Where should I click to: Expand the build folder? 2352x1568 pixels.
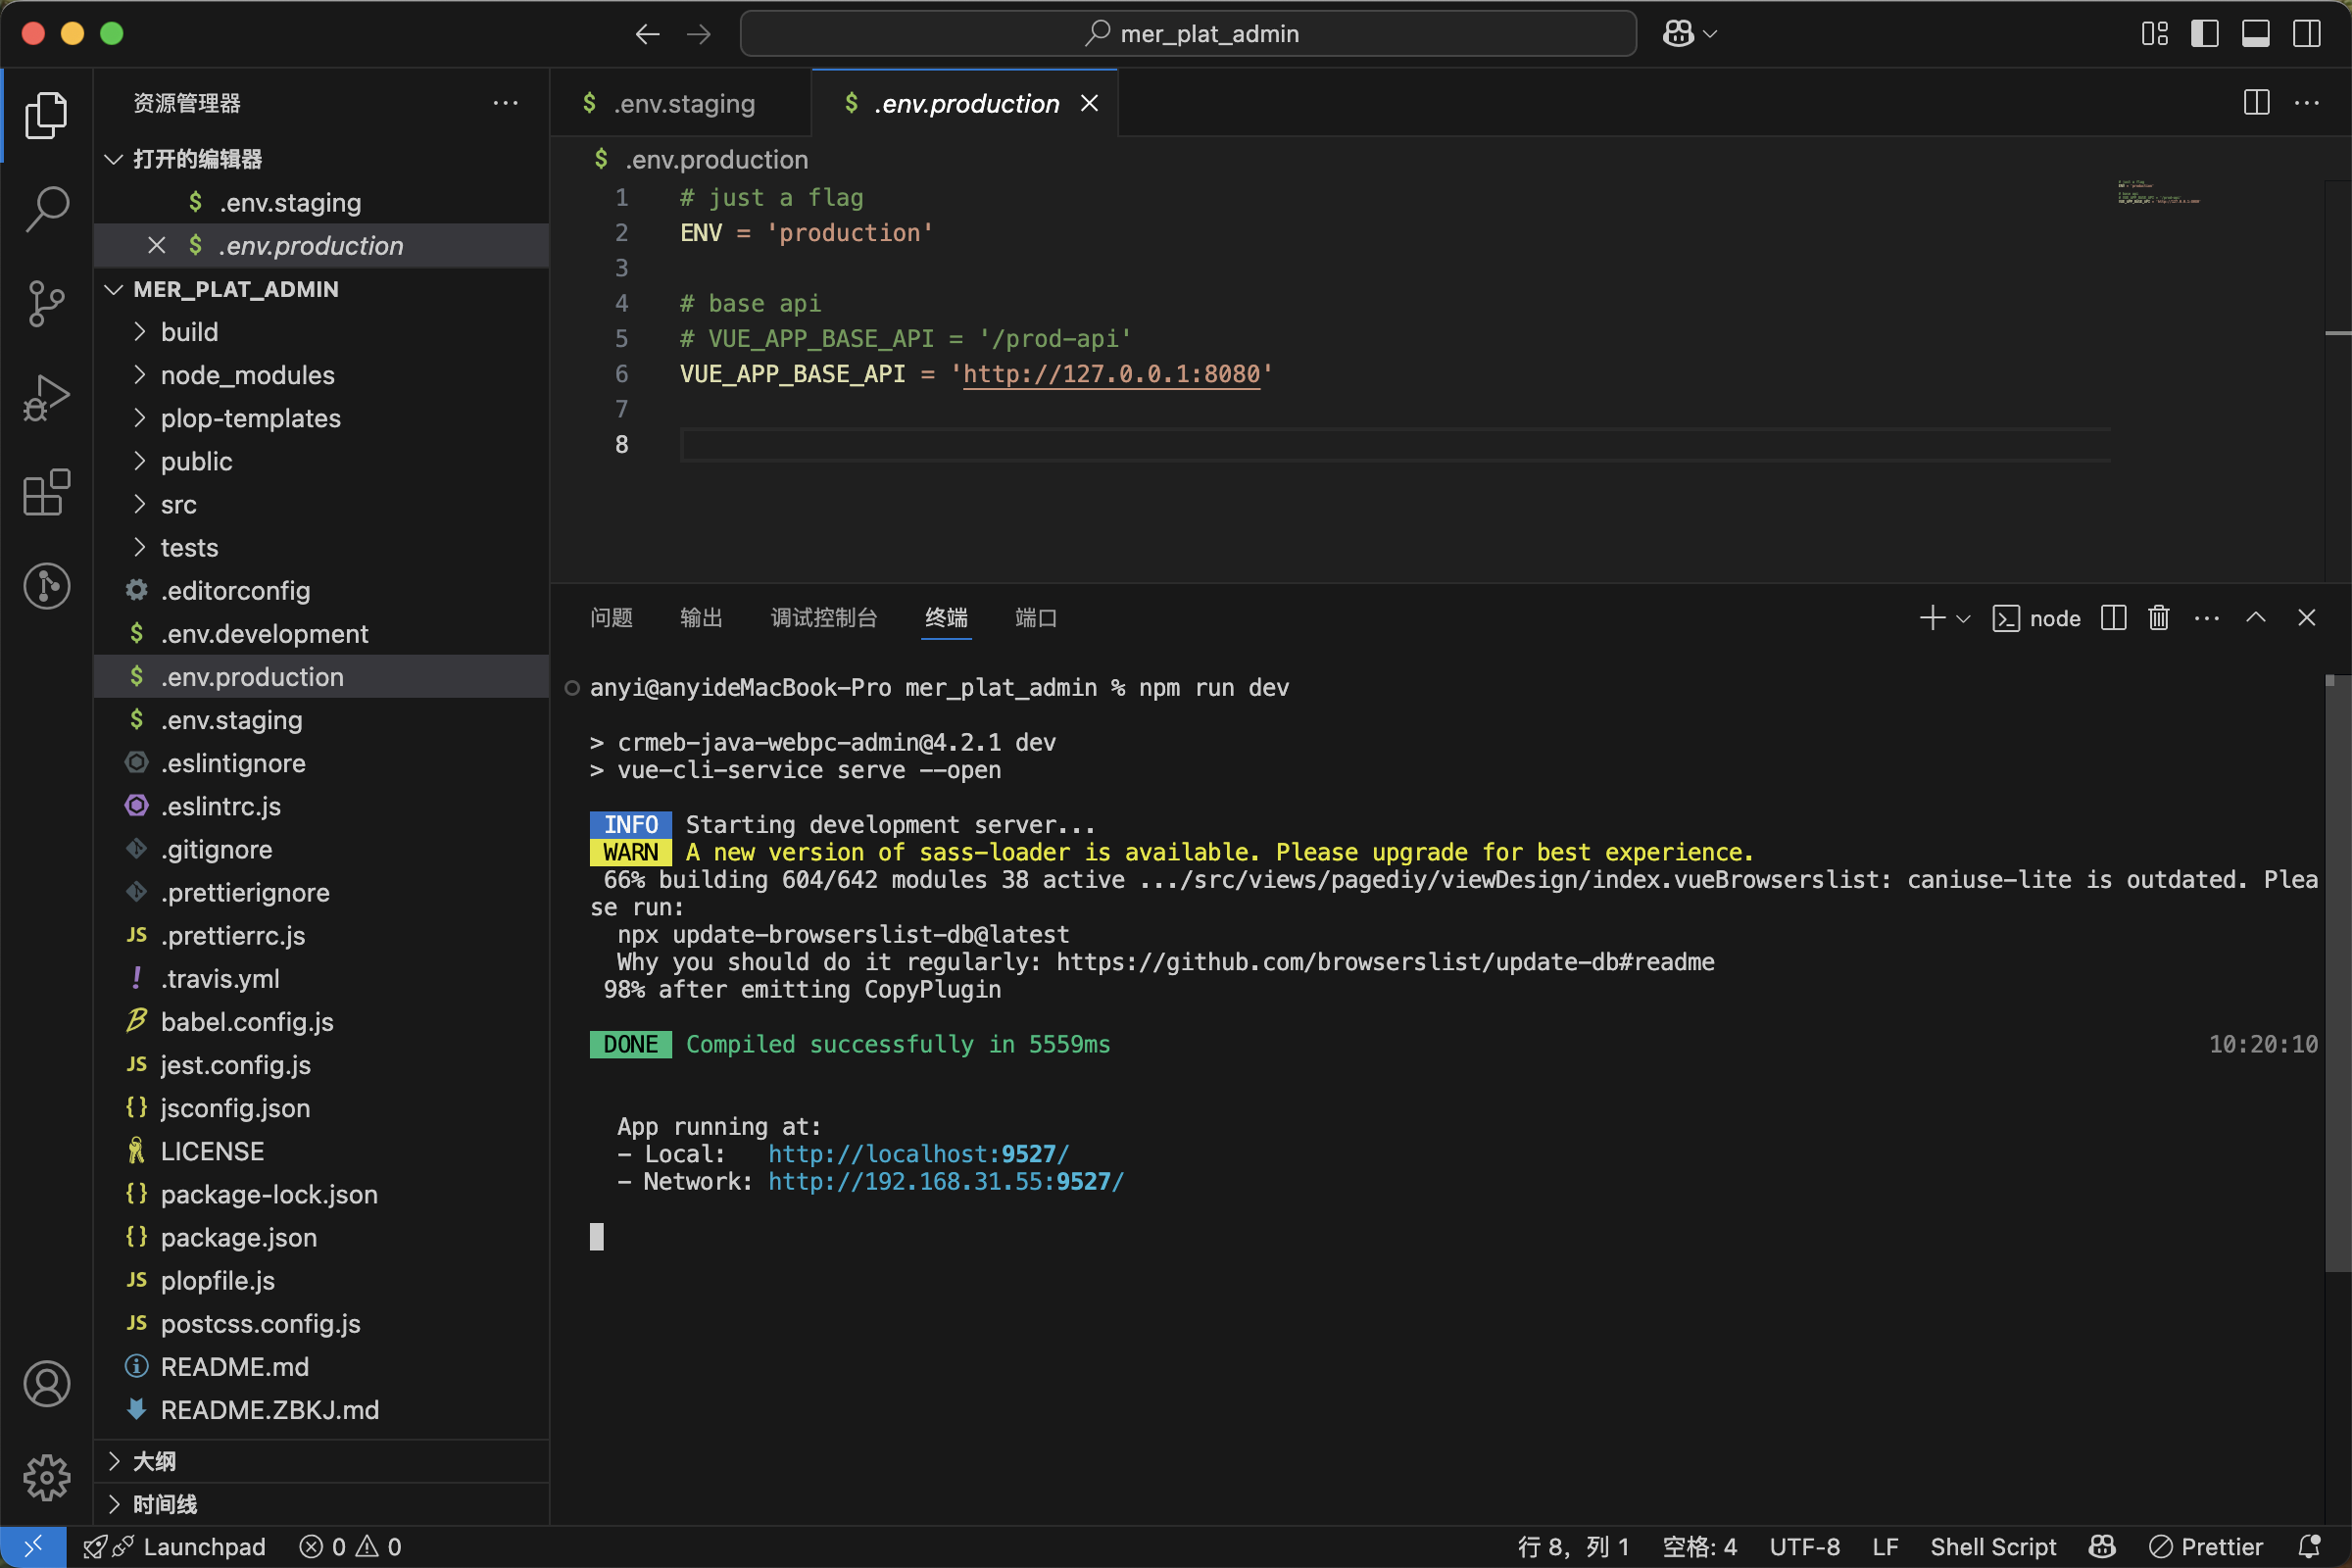[x=139, y=332]
